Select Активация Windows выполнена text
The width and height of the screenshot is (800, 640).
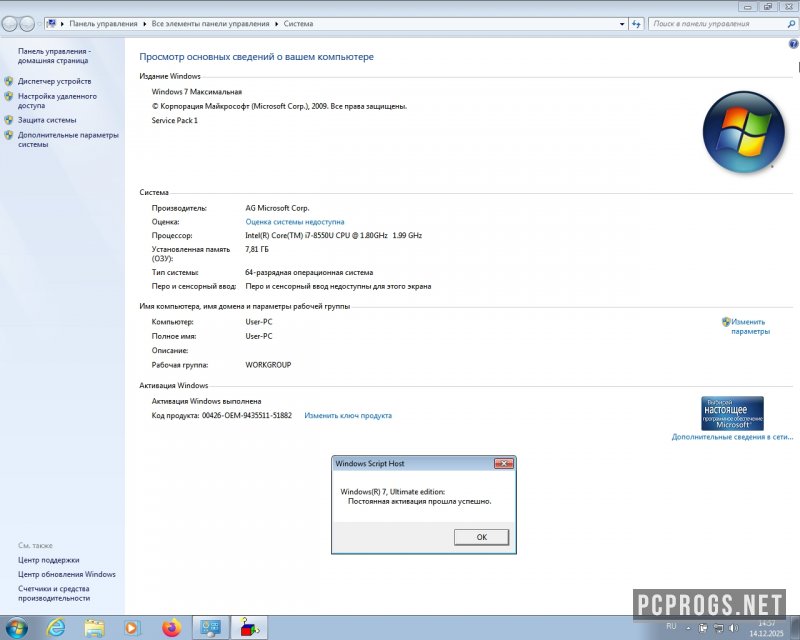click(206, 401)
